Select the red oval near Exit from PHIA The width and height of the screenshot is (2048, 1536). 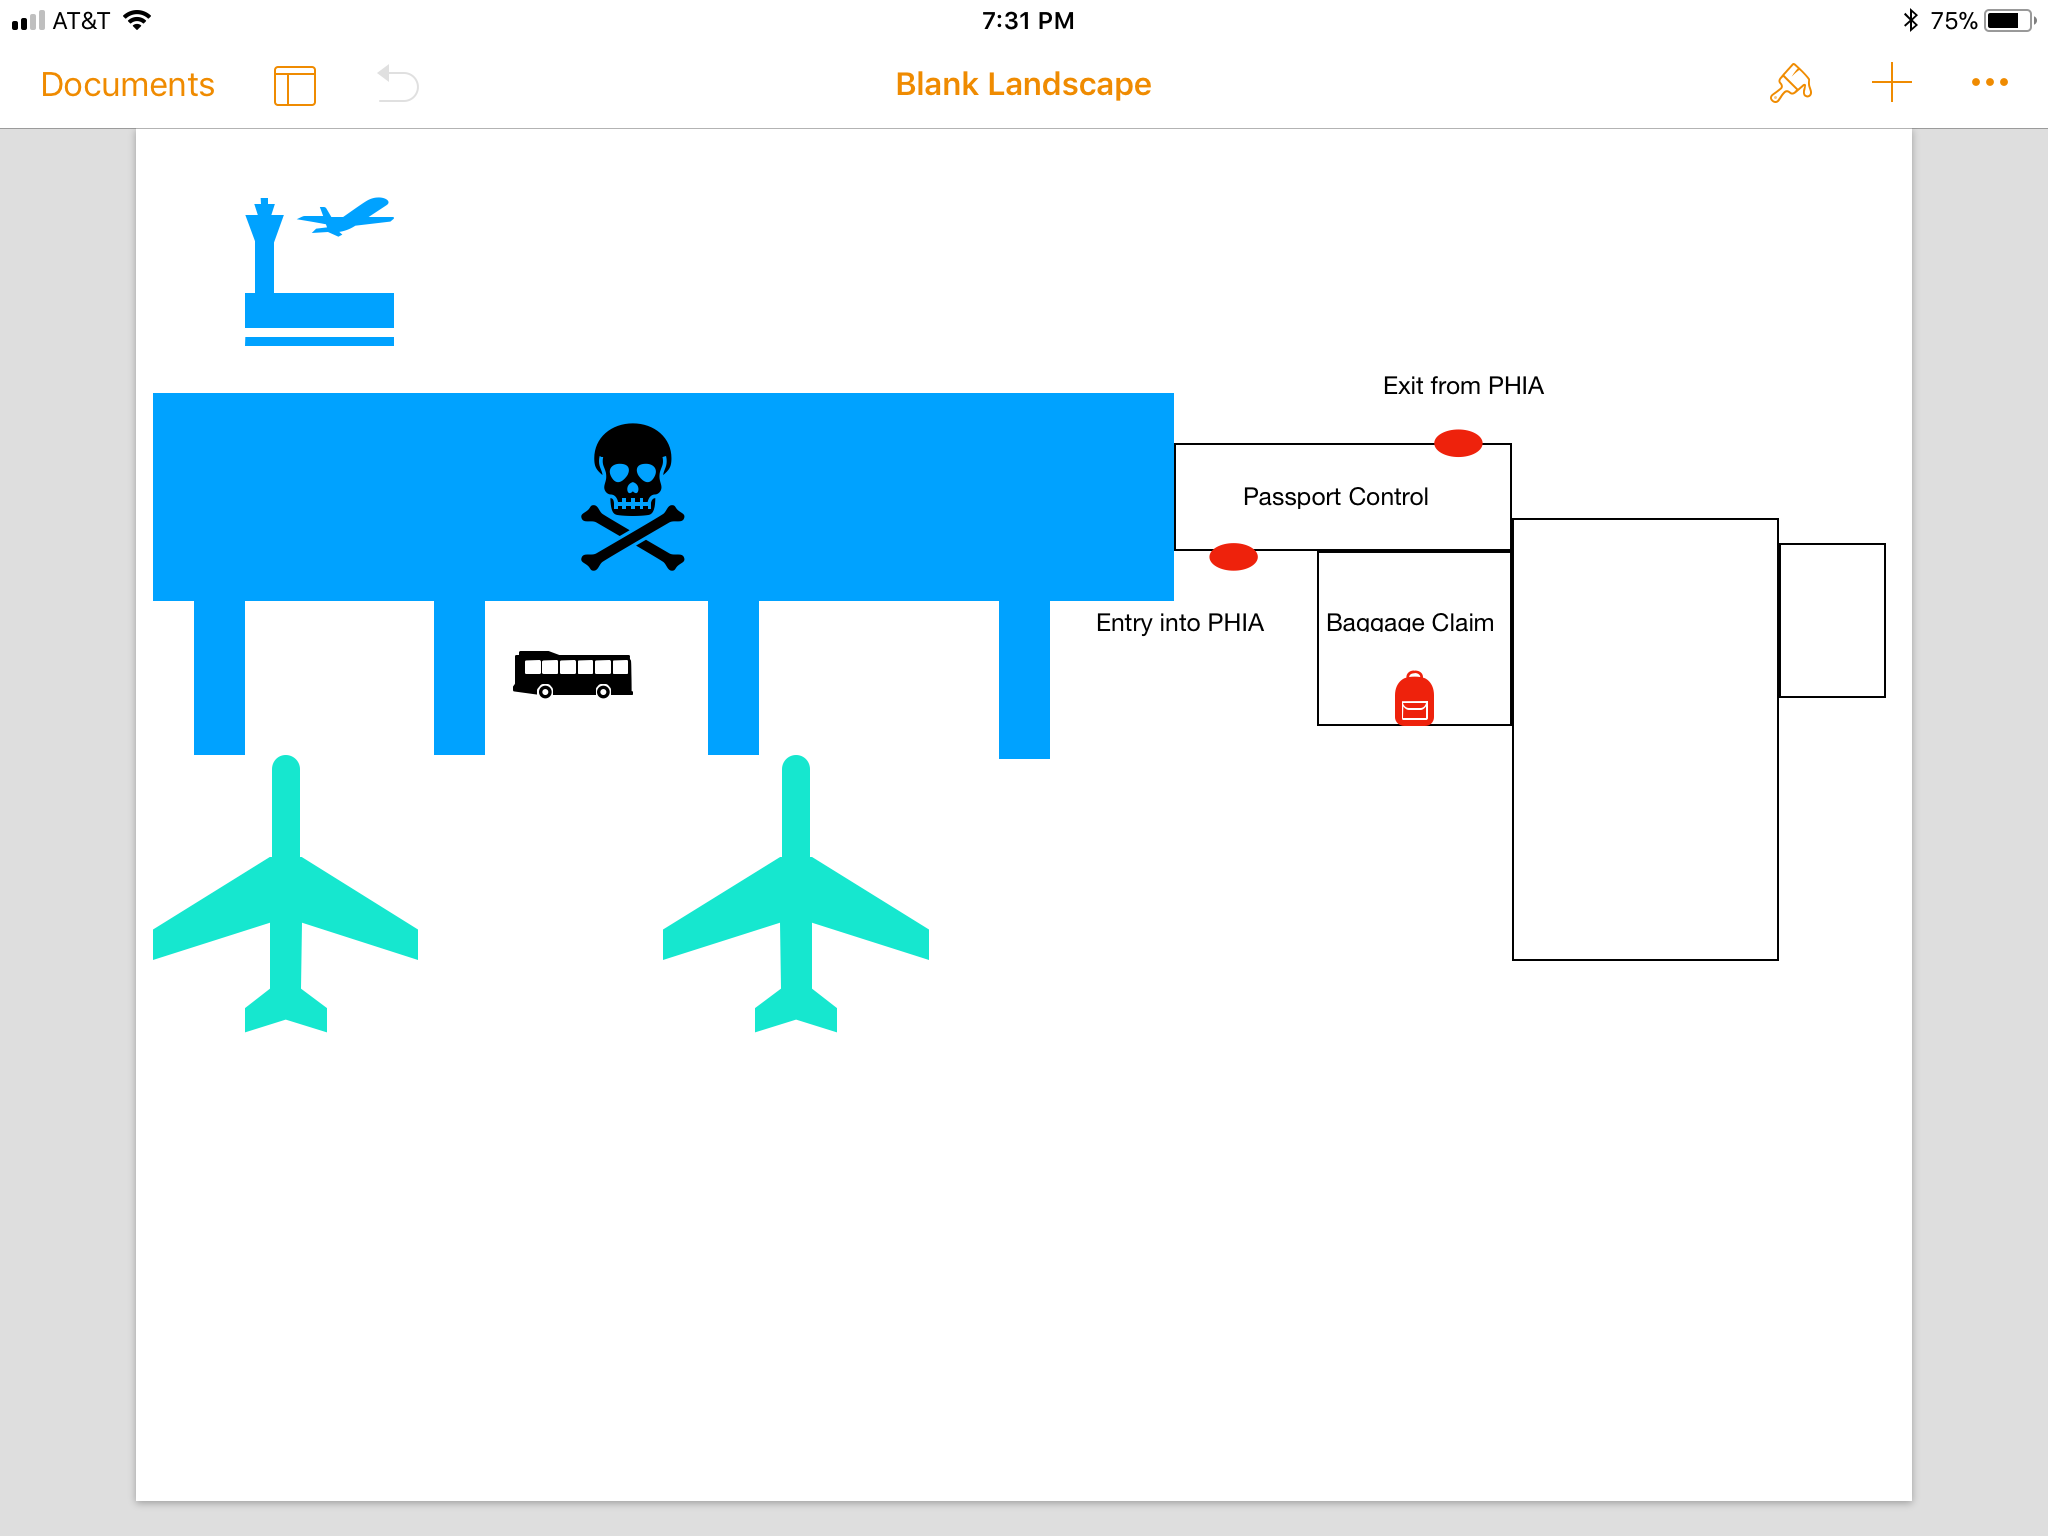click(x=1458, y=443)
